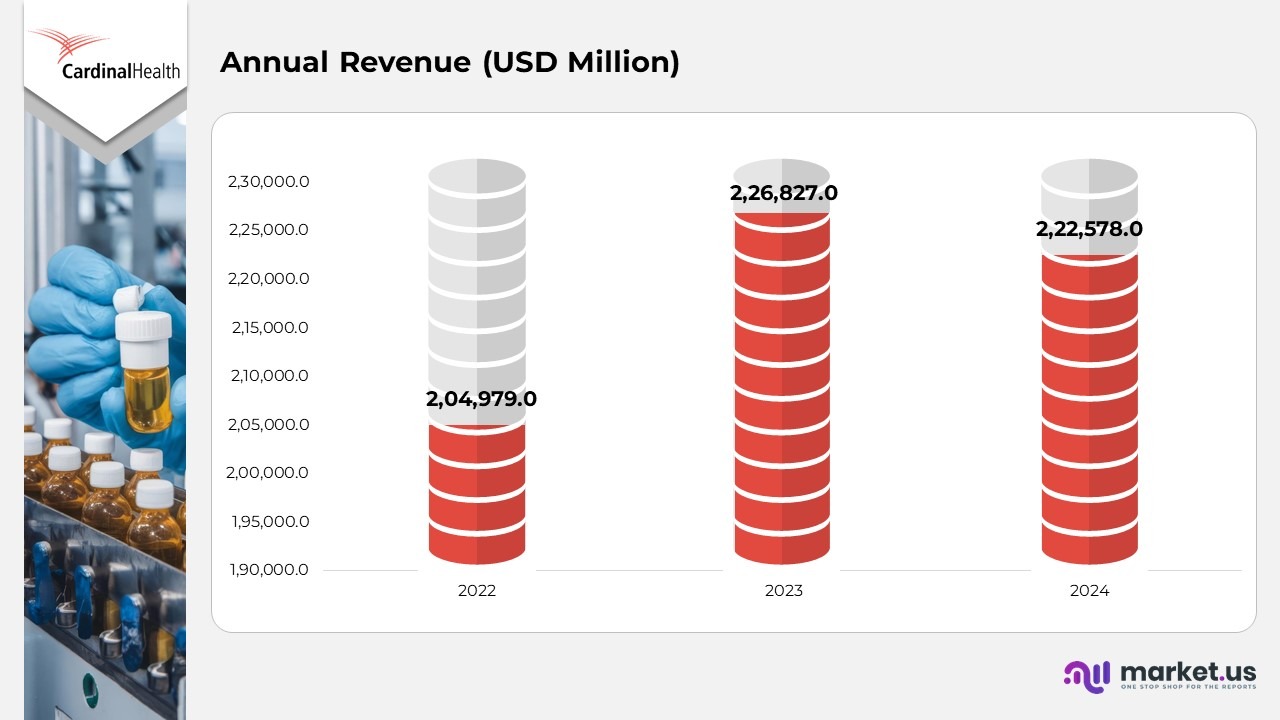Click the 2,26,827.0 data label
1280x720 pixels.
[784, 193]
